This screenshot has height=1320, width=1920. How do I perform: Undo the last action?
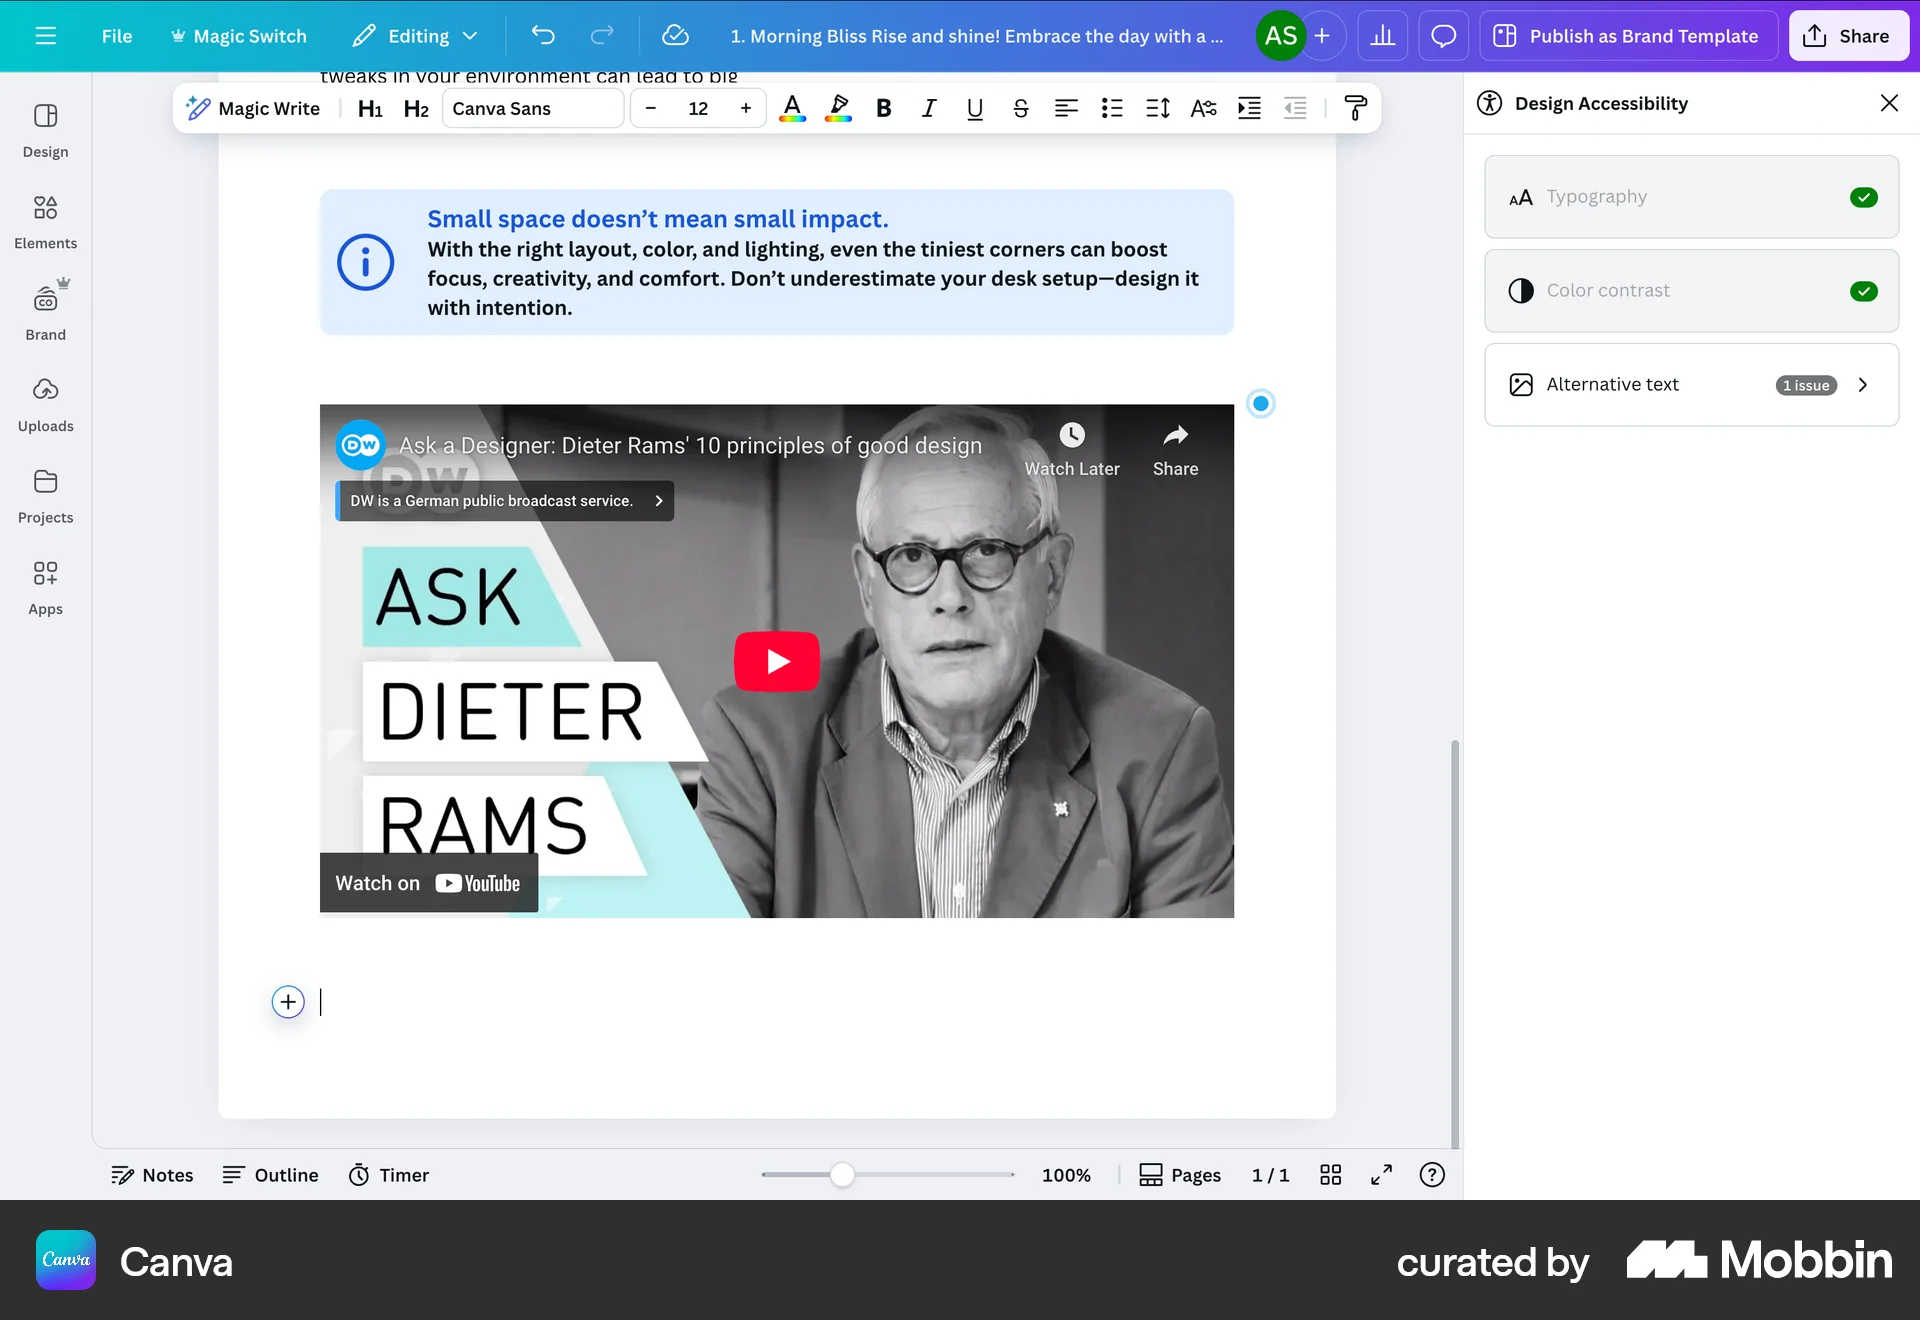tap(544, 36)
